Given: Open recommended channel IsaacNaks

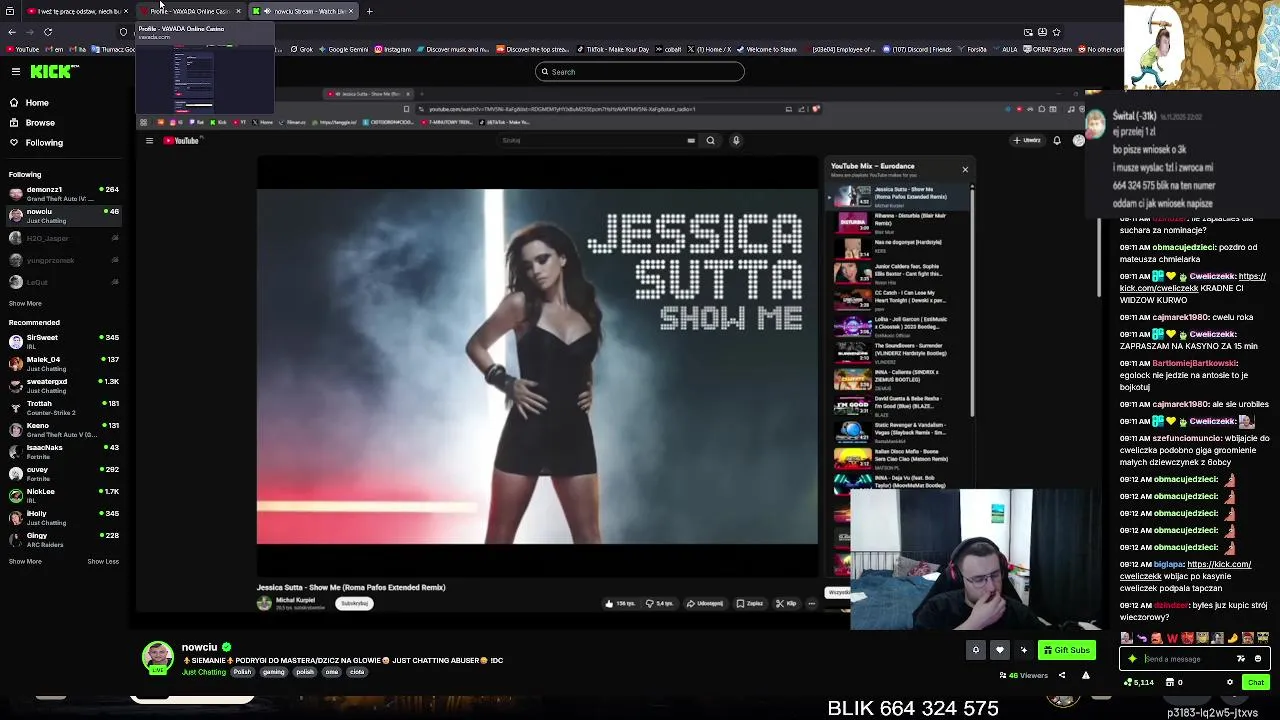Looking at the screenshot, I should pos(62,451).
